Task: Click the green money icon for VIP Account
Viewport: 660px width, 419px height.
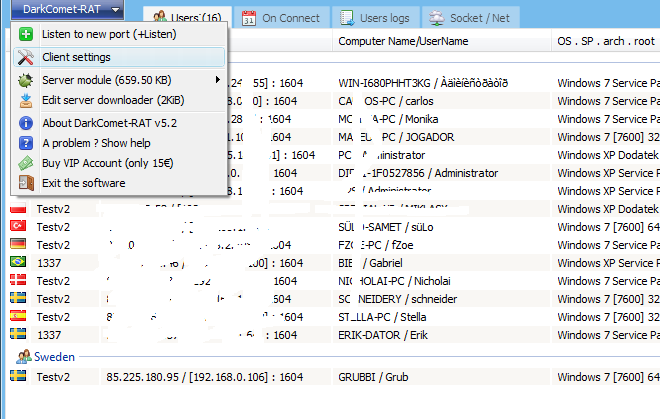Action: pos(26,163)
